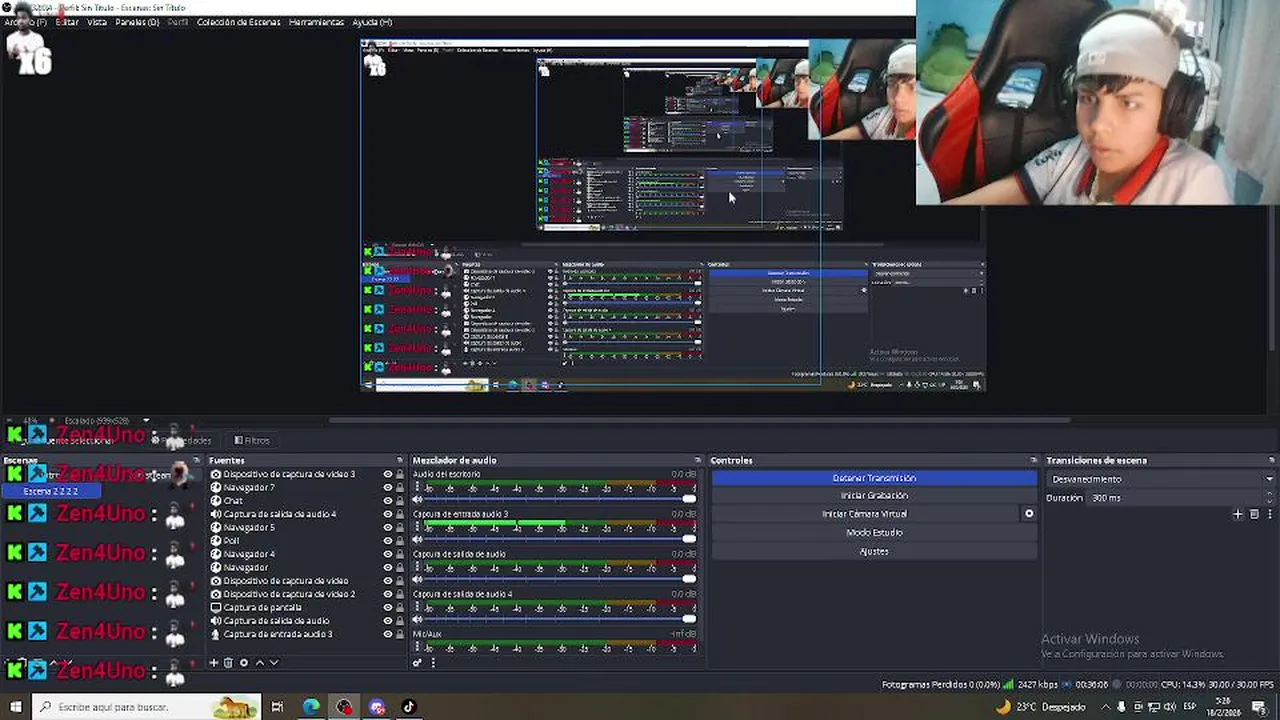Toggle visibility of Chat source
Screen dimensions: 1280x720
[x=387, y=500]
